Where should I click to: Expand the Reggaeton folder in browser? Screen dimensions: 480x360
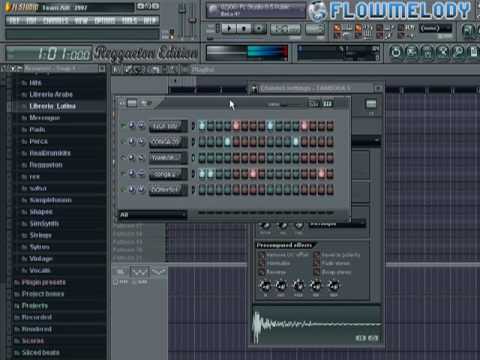click(x=46, y=165)
